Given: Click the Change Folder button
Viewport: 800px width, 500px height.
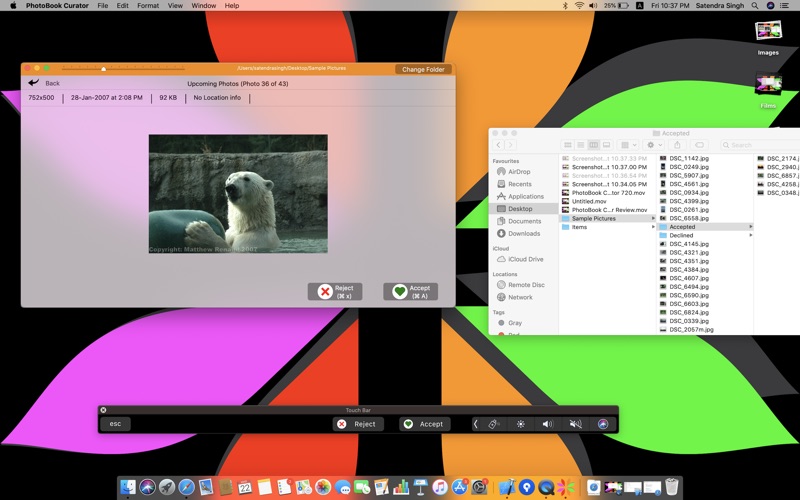Looking at the screenshot, I should click(x=423, y=69).
